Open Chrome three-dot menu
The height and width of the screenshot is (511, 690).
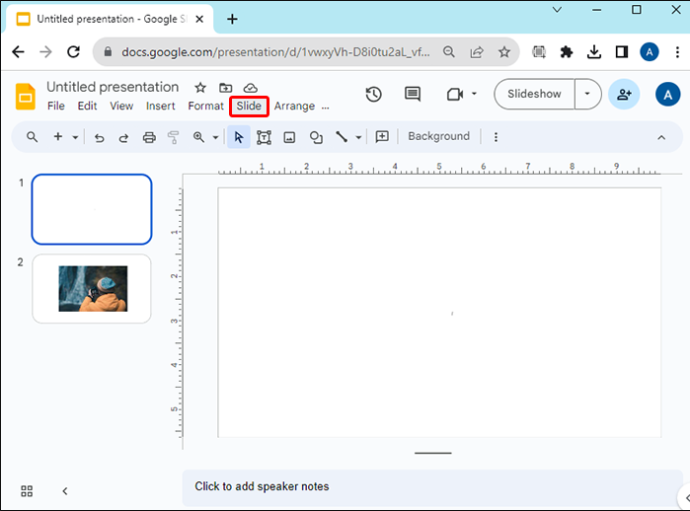(677, 52)
